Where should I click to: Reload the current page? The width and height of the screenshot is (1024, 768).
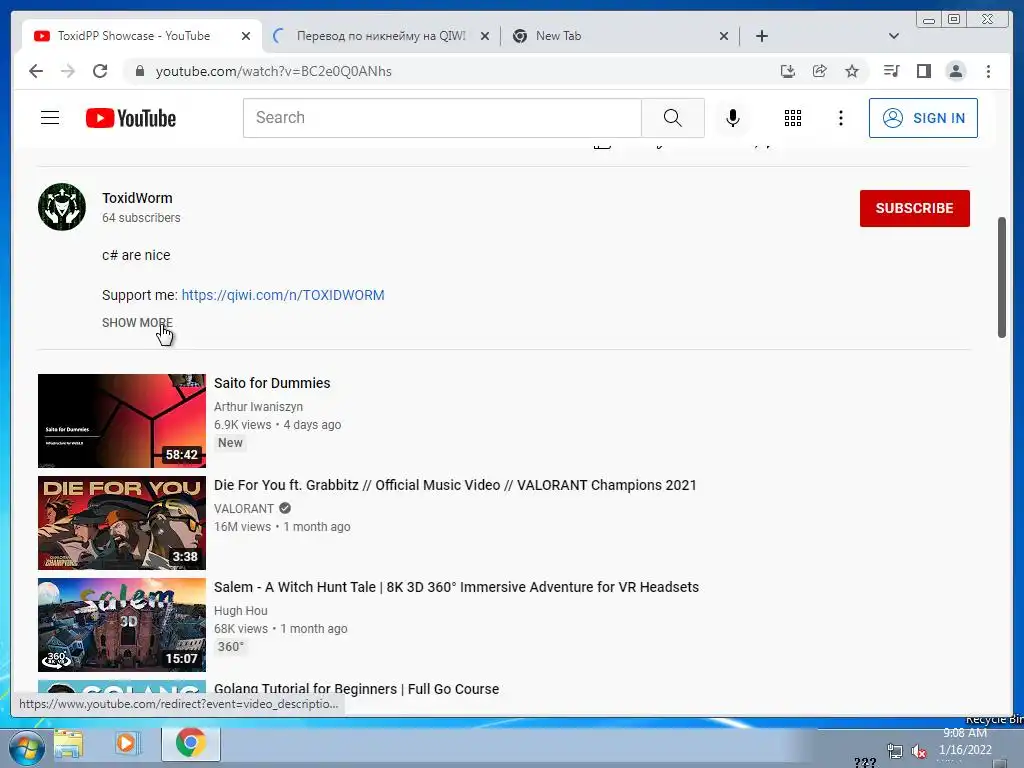point(100,71)
